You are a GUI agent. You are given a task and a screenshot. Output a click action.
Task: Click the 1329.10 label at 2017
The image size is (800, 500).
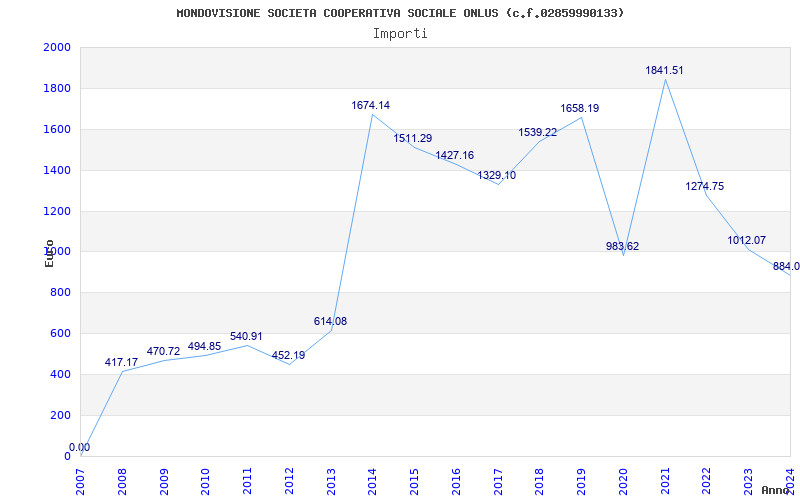point(496,176)
